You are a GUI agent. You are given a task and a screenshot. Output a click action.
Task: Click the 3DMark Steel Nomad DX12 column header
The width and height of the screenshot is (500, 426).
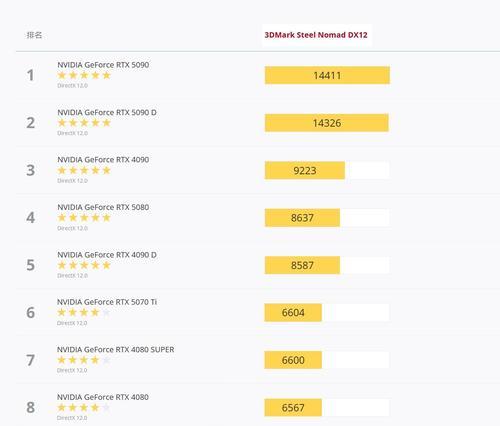click(316, 35)
